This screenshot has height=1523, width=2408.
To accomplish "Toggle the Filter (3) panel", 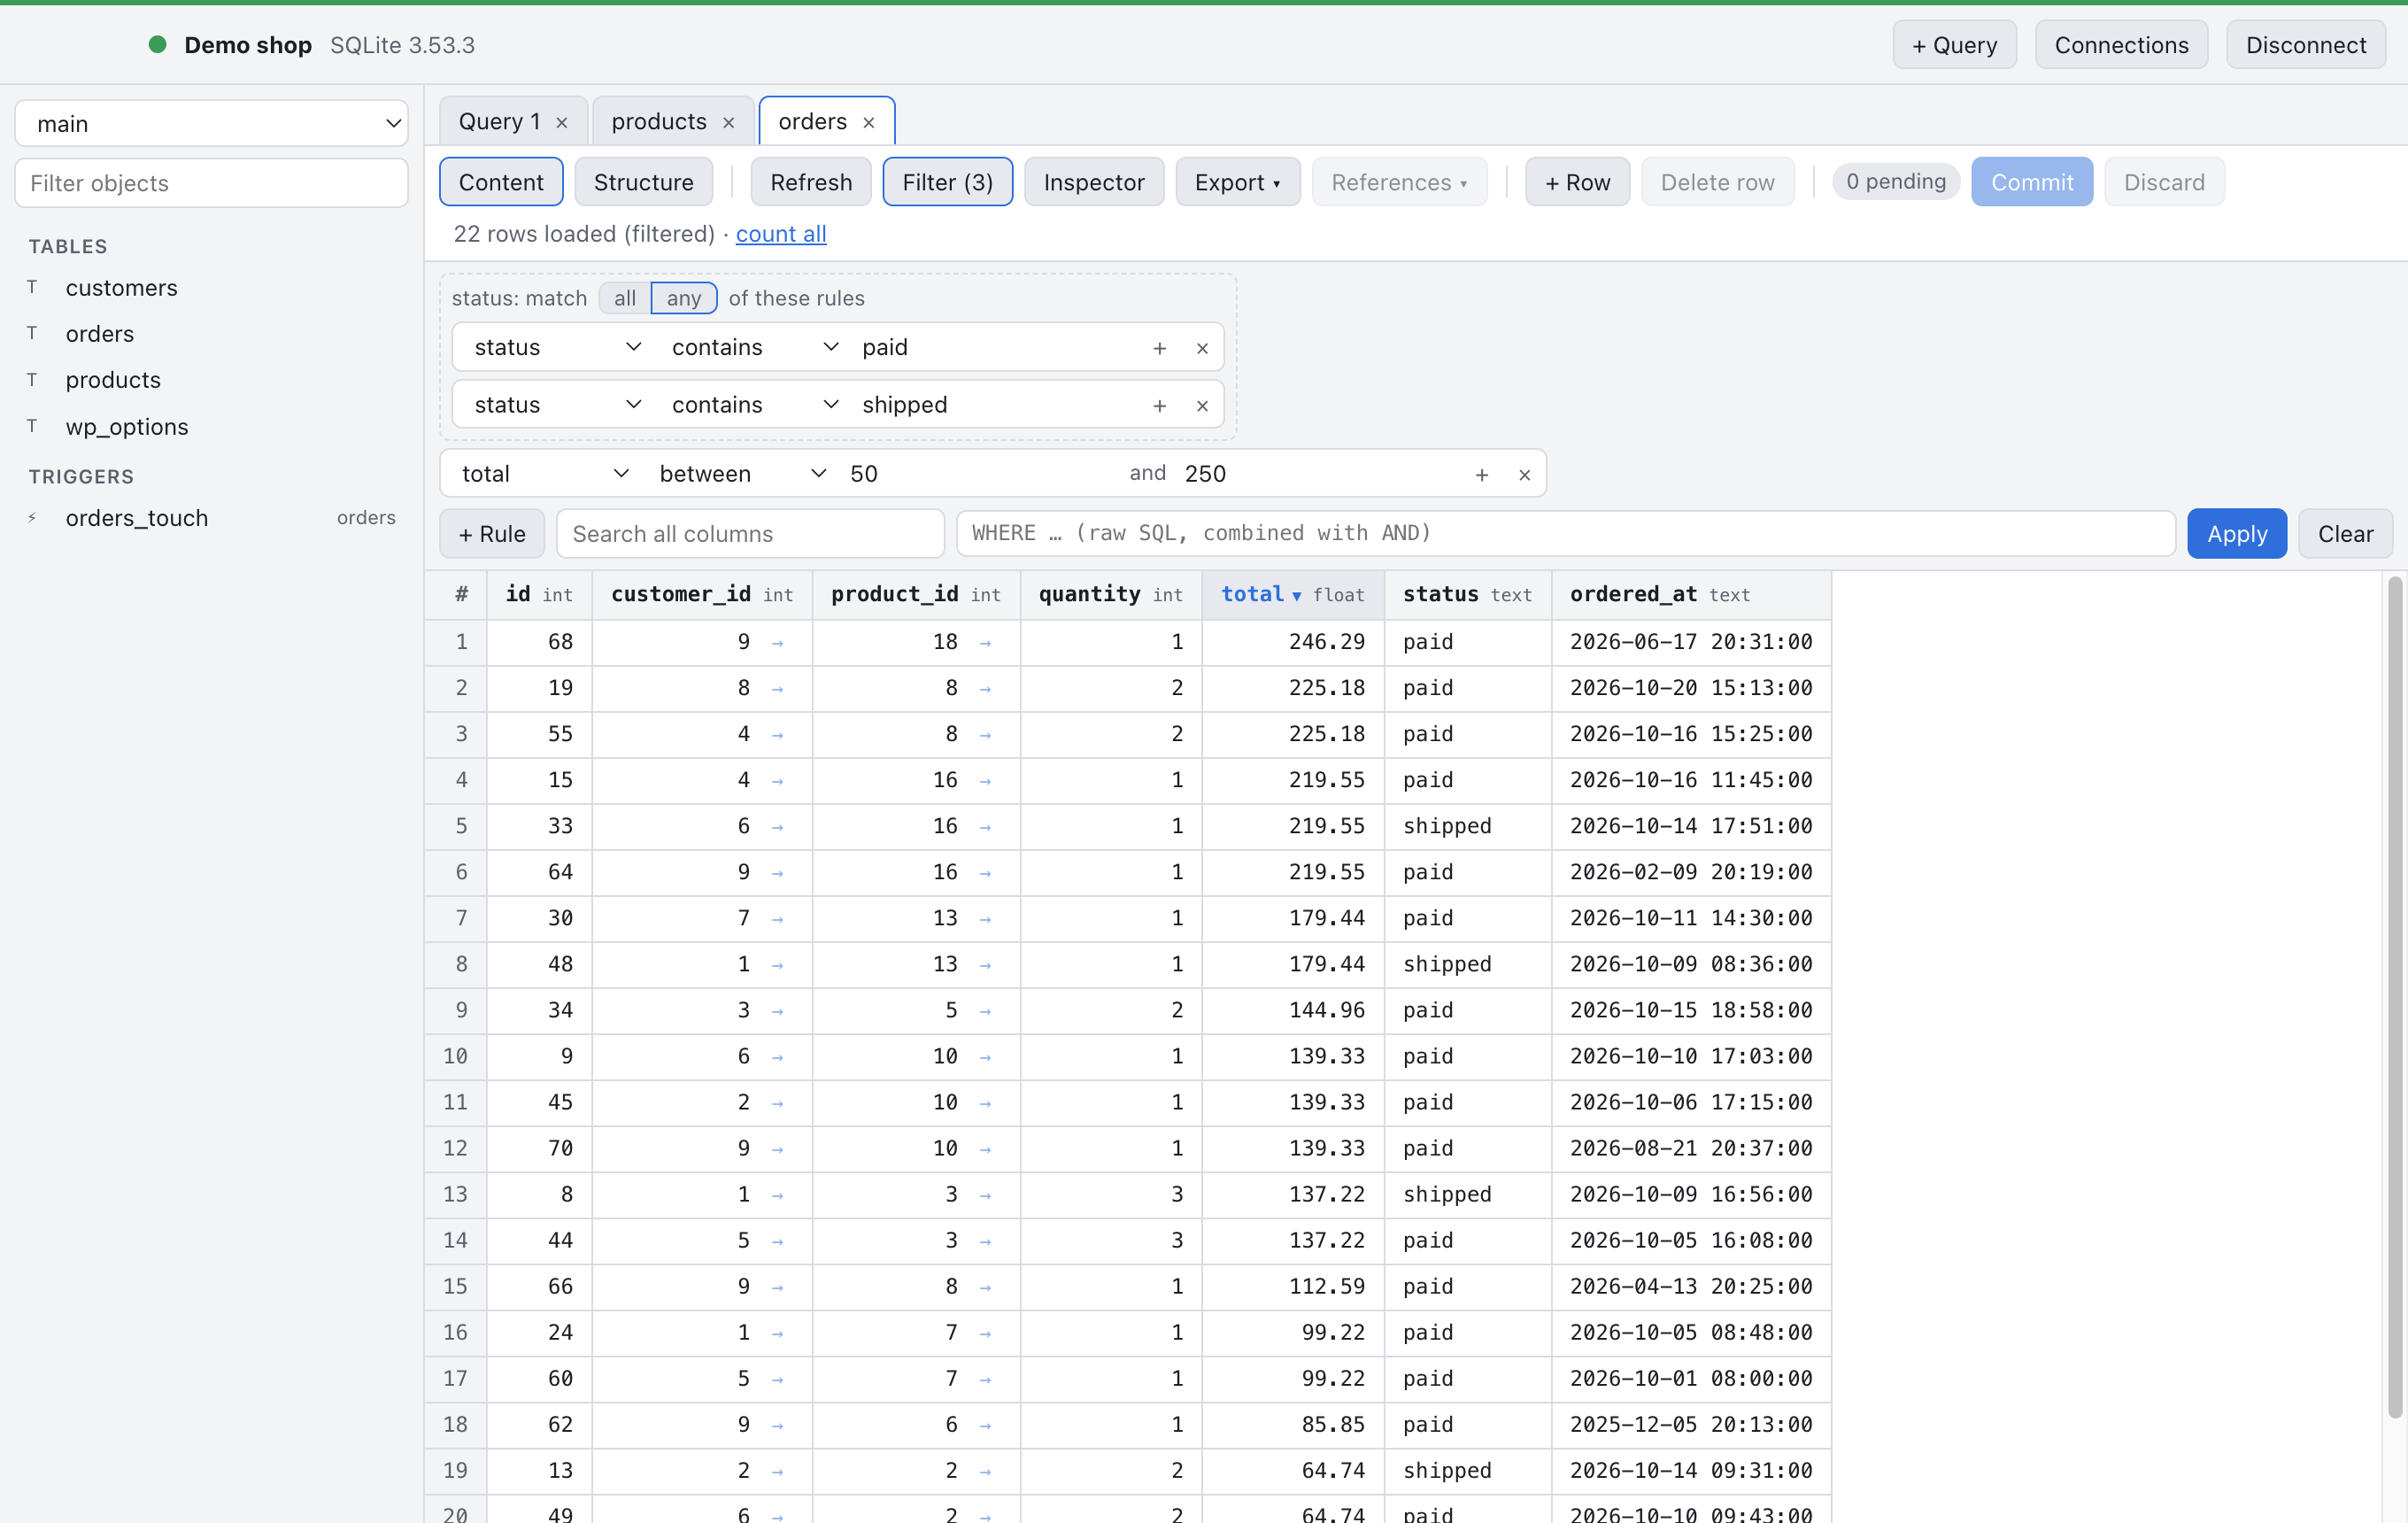I will [947, 182].
